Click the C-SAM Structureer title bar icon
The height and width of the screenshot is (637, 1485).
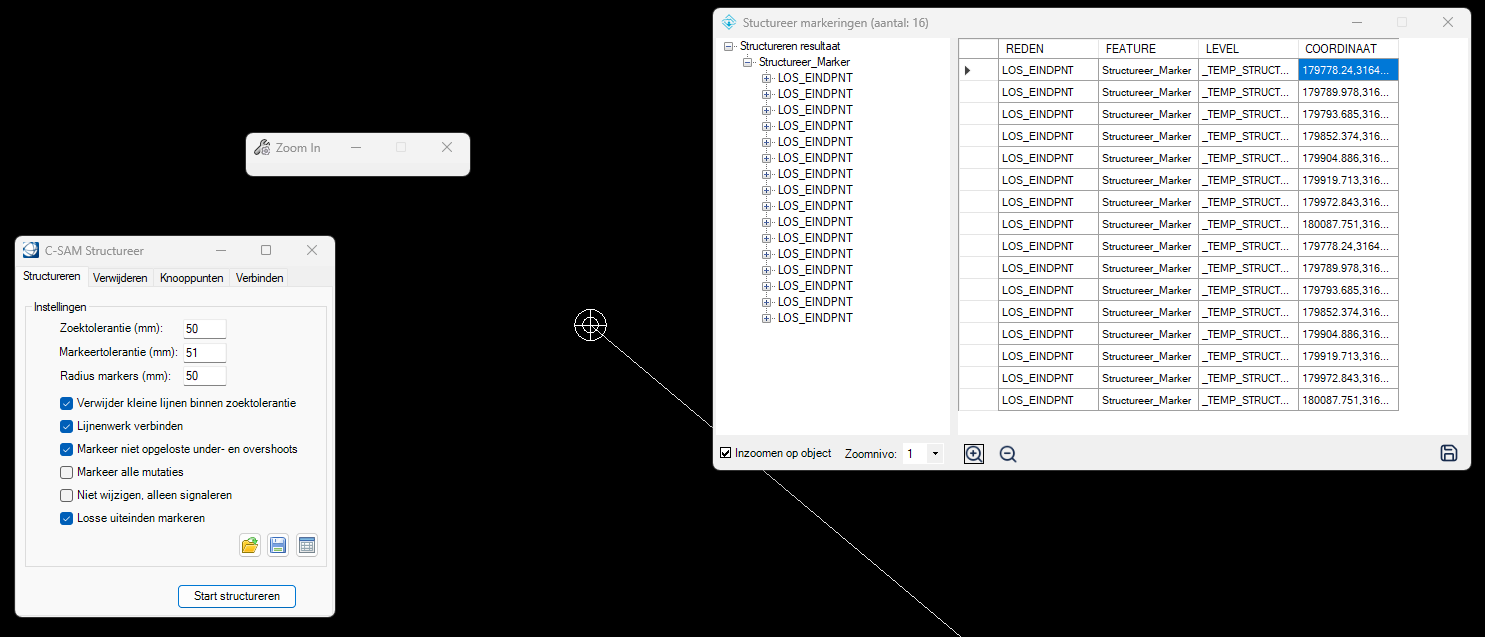pos(31,250)
